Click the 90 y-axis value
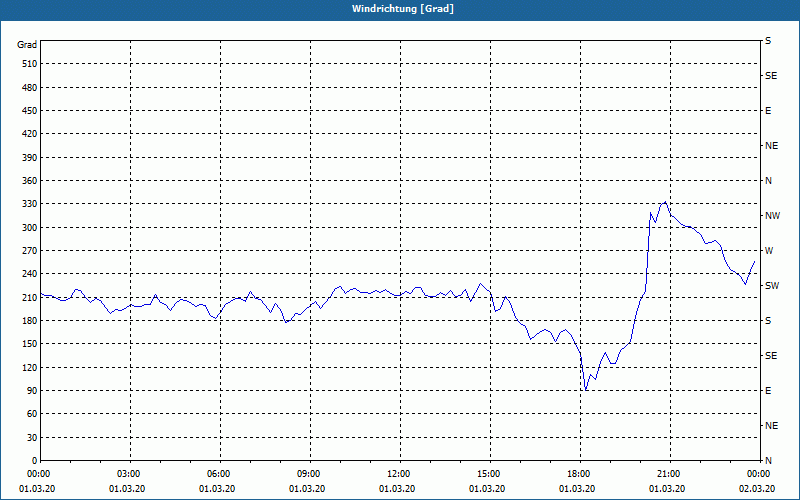Screen dimensions: 800x500 click(32, 391)
